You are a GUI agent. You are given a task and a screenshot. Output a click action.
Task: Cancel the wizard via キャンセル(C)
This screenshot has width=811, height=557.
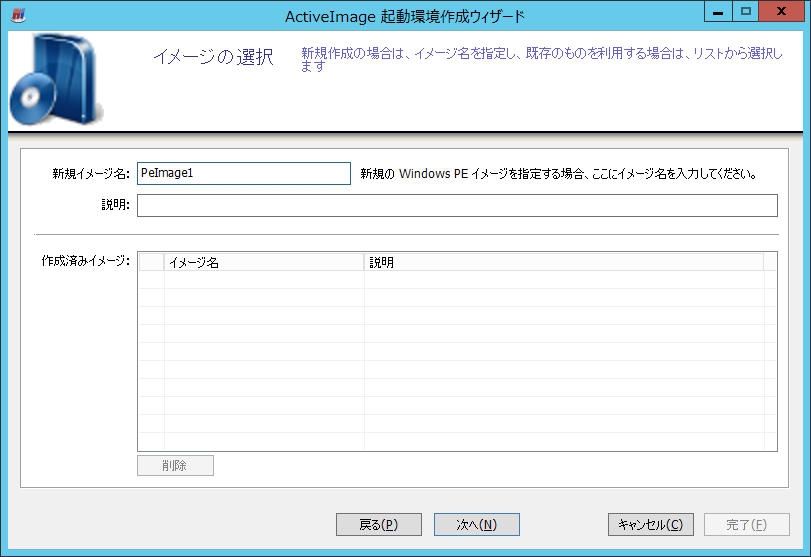[651, 524]
